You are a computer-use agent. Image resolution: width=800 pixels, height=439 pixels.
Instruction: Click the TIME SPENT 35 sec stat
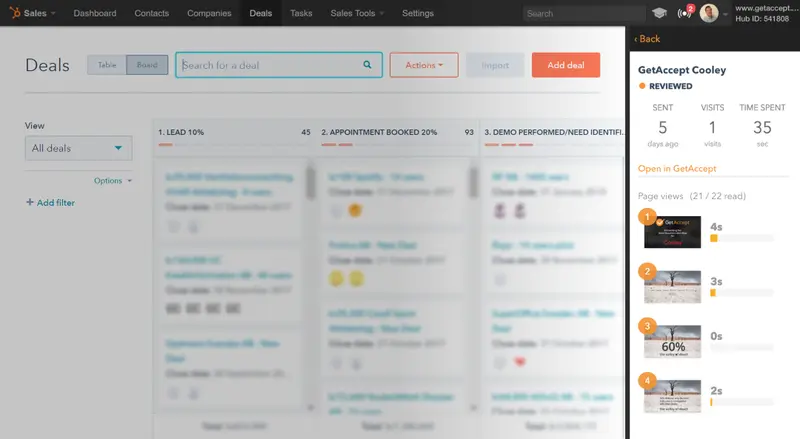click(762, 126)
